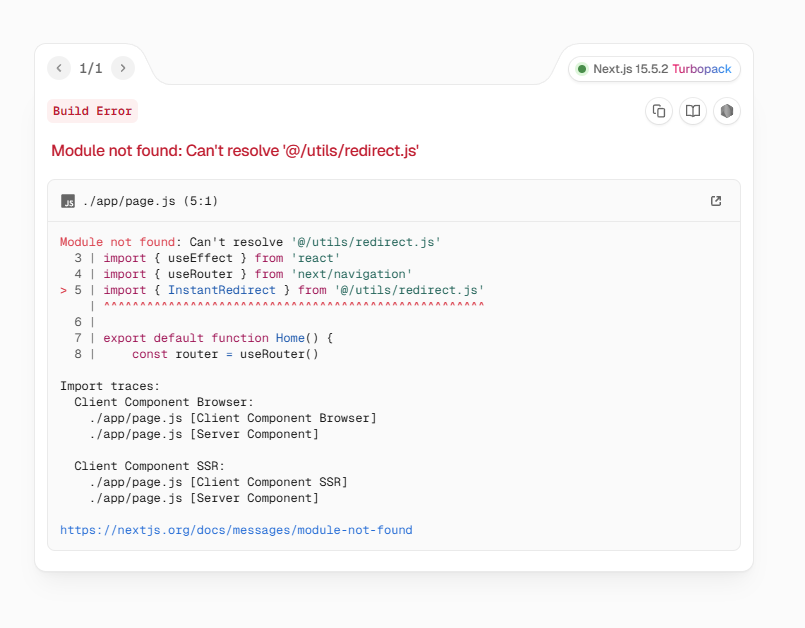Click the Turbopack label

click(702, 69)
